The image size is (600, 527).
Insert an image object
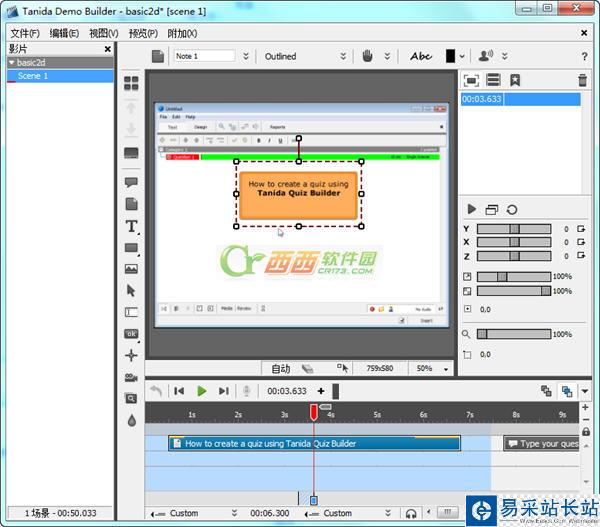click(x=131, y=269)
